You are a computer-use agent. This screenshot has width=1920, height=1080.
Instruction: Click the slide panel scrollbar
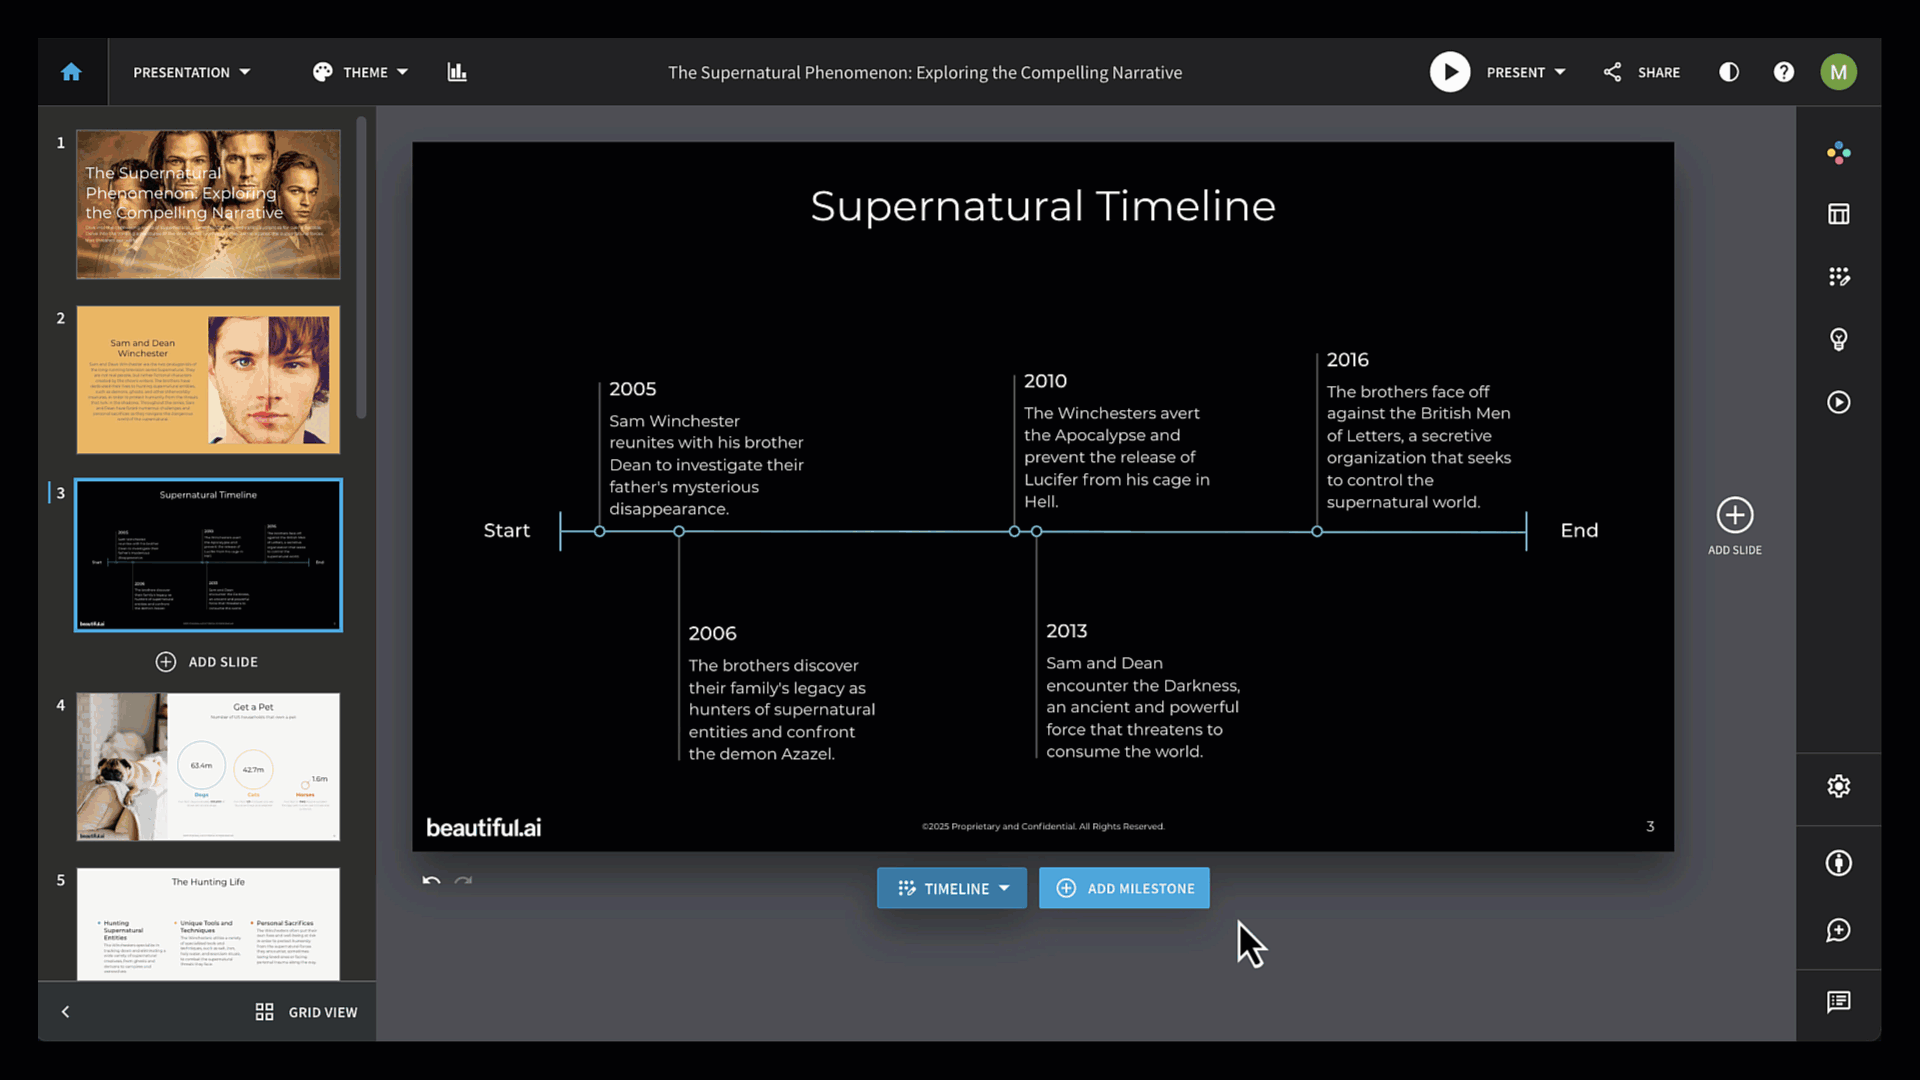pos(361,268)
